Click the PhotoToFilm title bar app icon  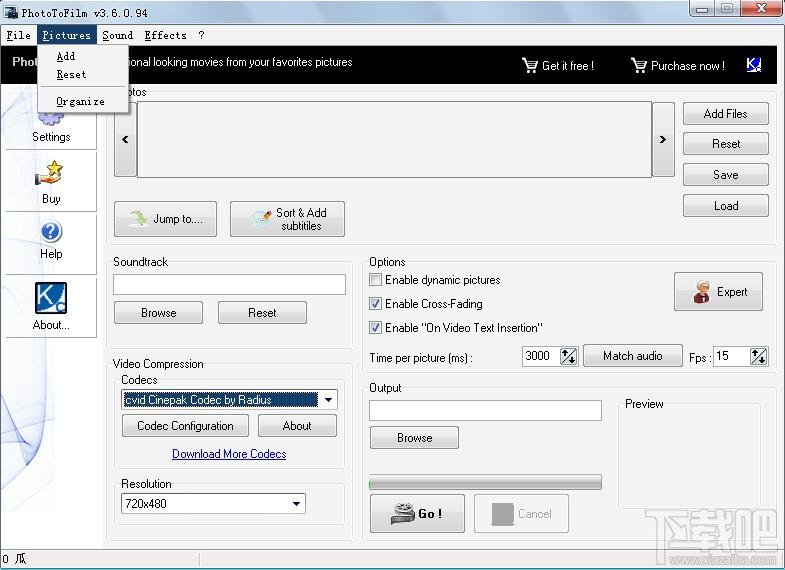[x=11, y=12]
